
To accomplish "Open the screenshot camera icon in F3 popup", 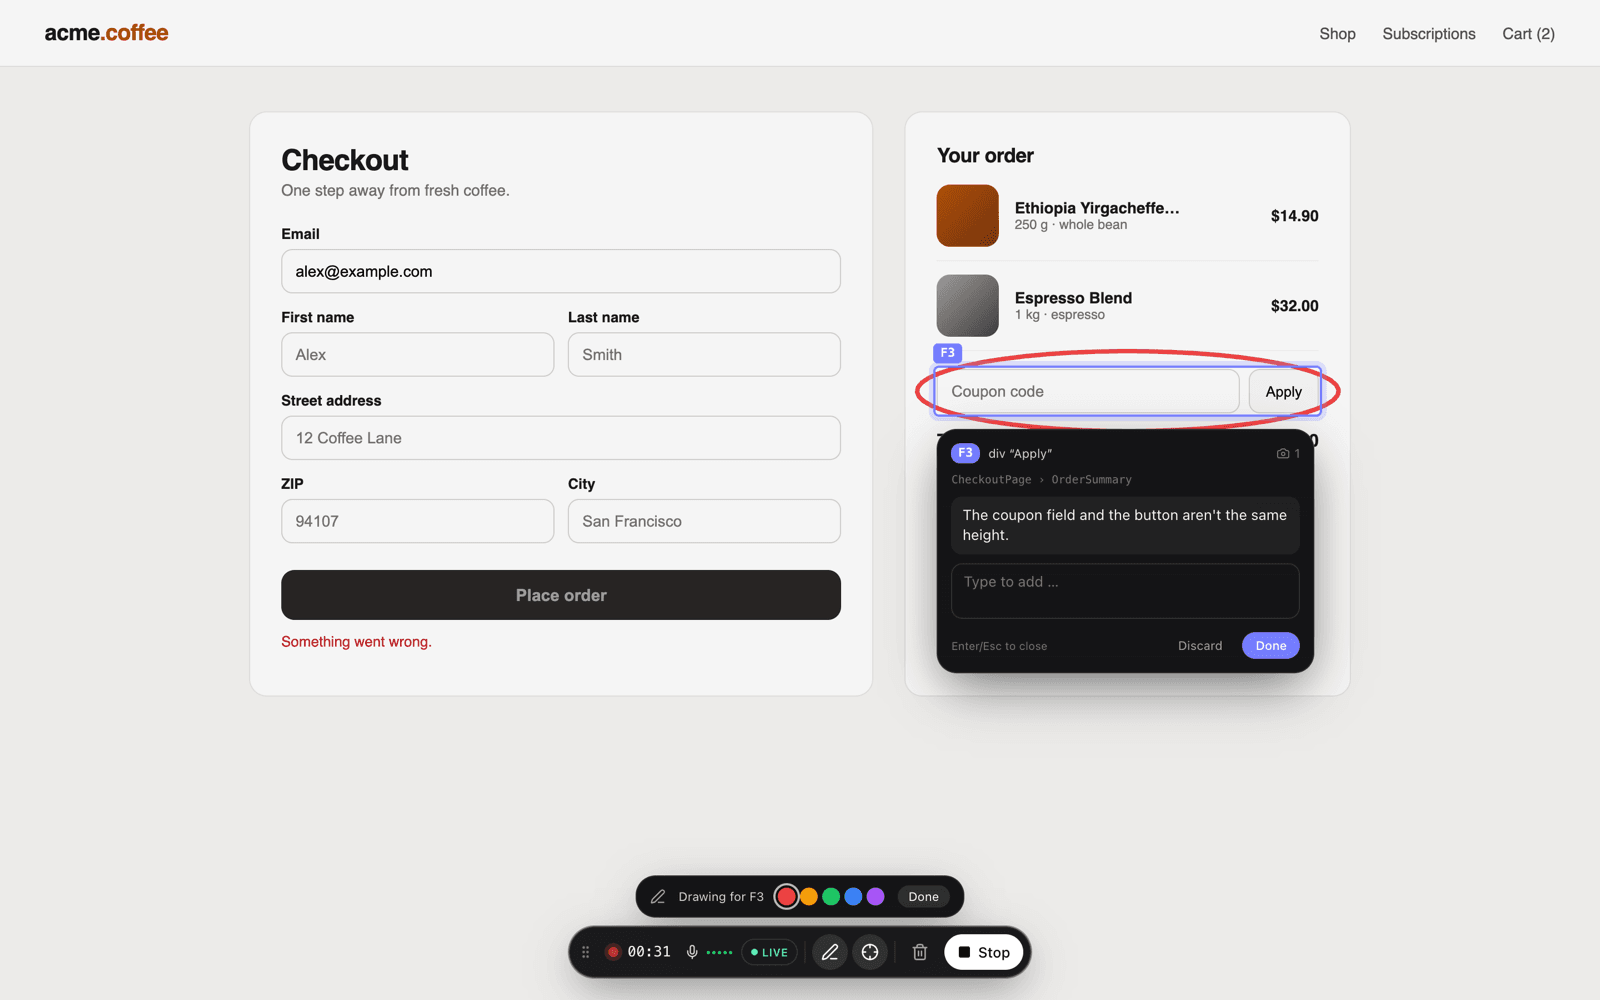I will [x=1283, y=453].
